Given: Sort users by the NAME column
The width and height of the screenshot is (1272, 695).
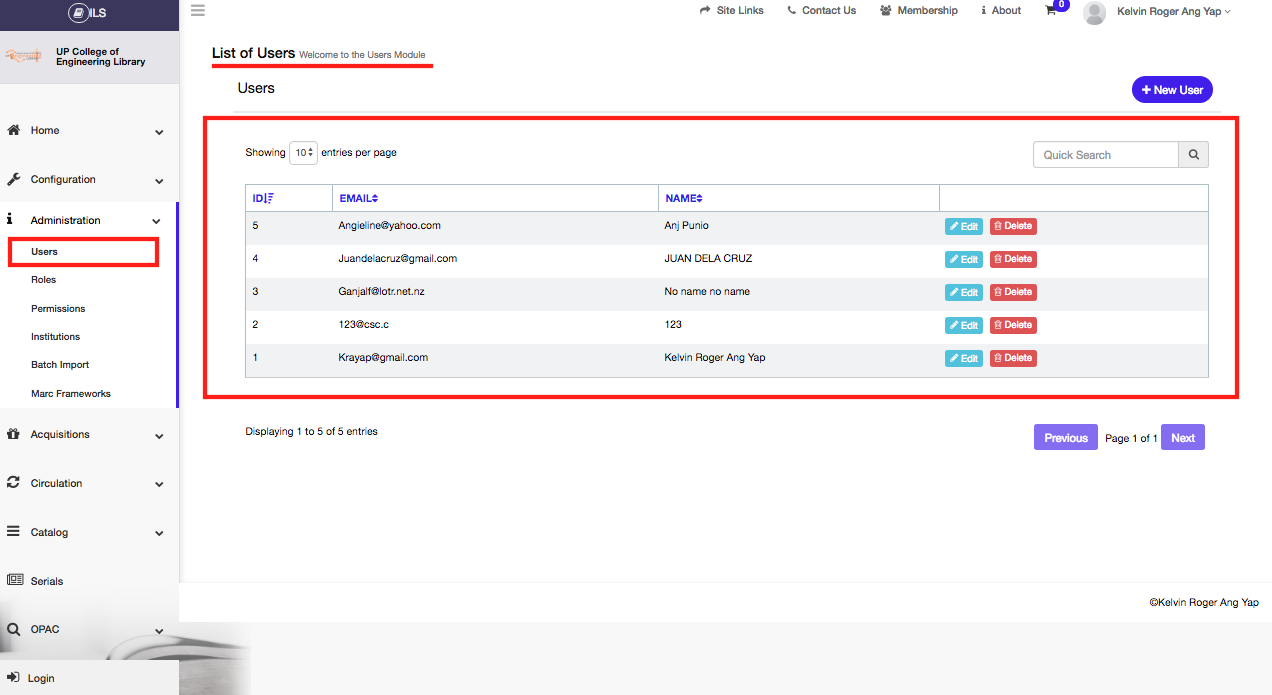Looking at the screenshot, I should 684,198.
